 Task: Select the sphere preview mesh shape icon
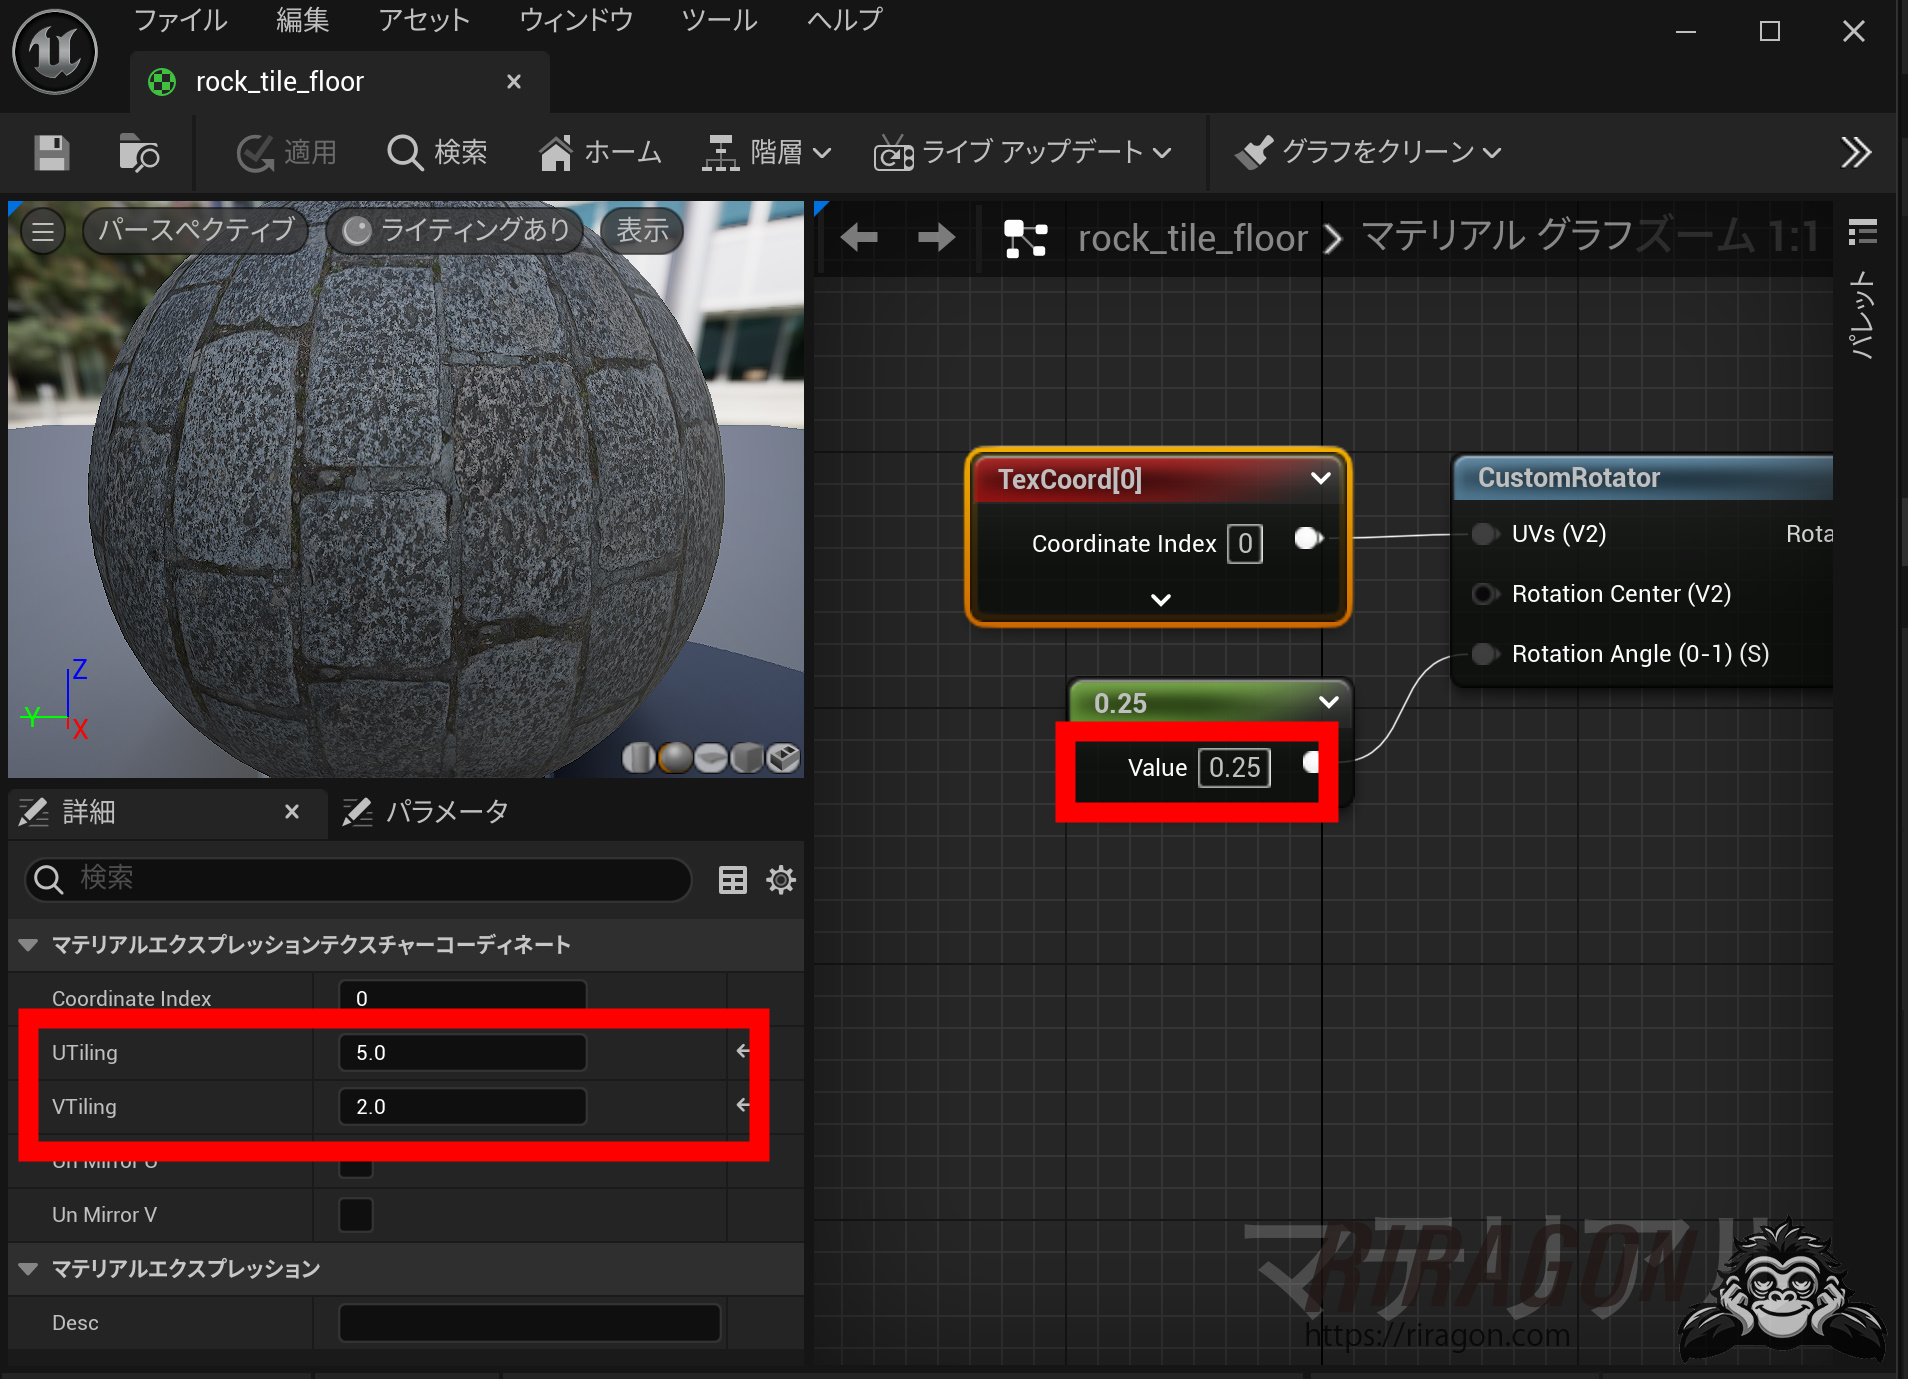pyautogui.click(x=675, y=758)
